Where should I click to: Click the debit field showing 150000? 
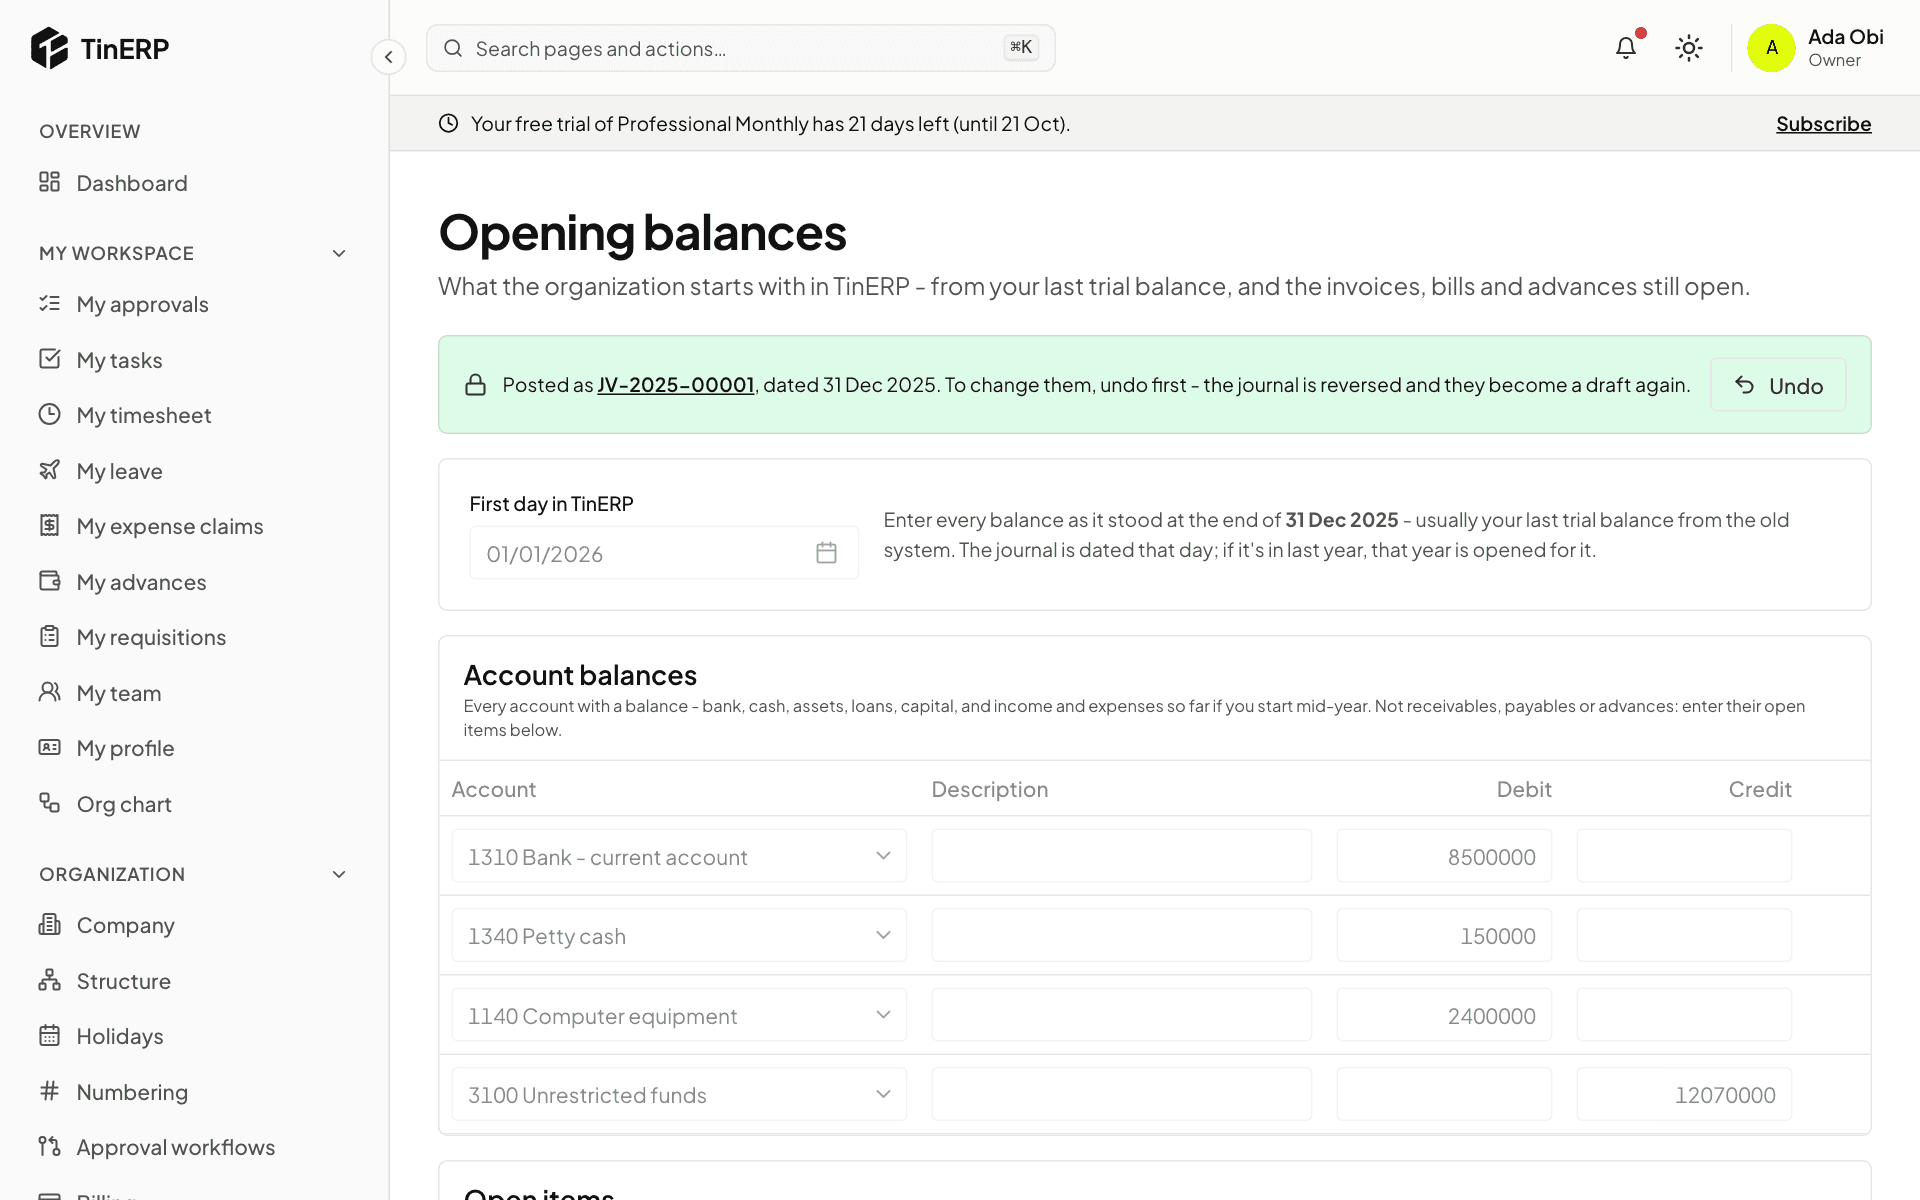pos(1444,935)
